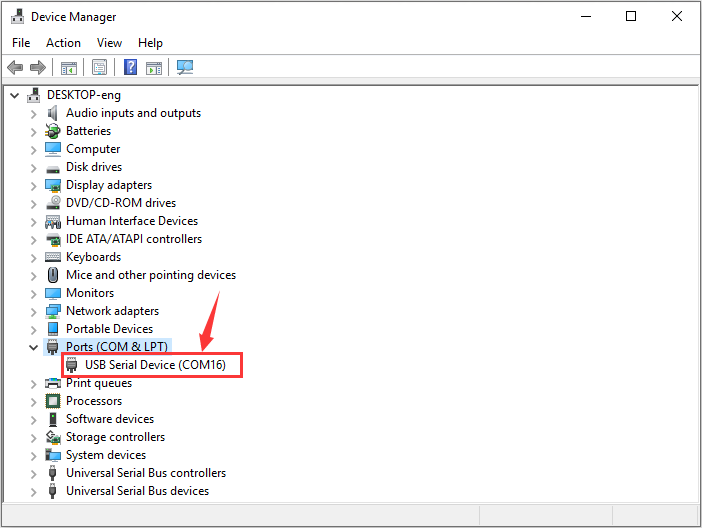The width and height of the screenshot is (702, 528).
Task: Click the blue Help toolbar icon
Action: [130, 67]
